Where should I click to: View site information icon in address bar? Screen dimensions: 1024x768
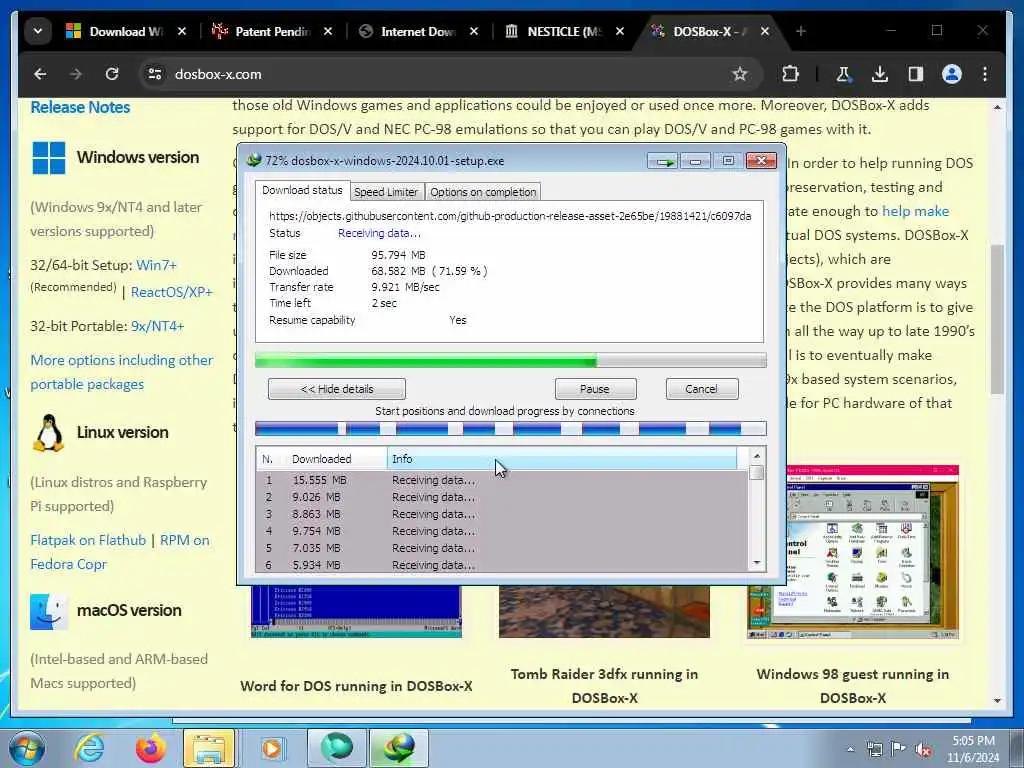point(155,74)
